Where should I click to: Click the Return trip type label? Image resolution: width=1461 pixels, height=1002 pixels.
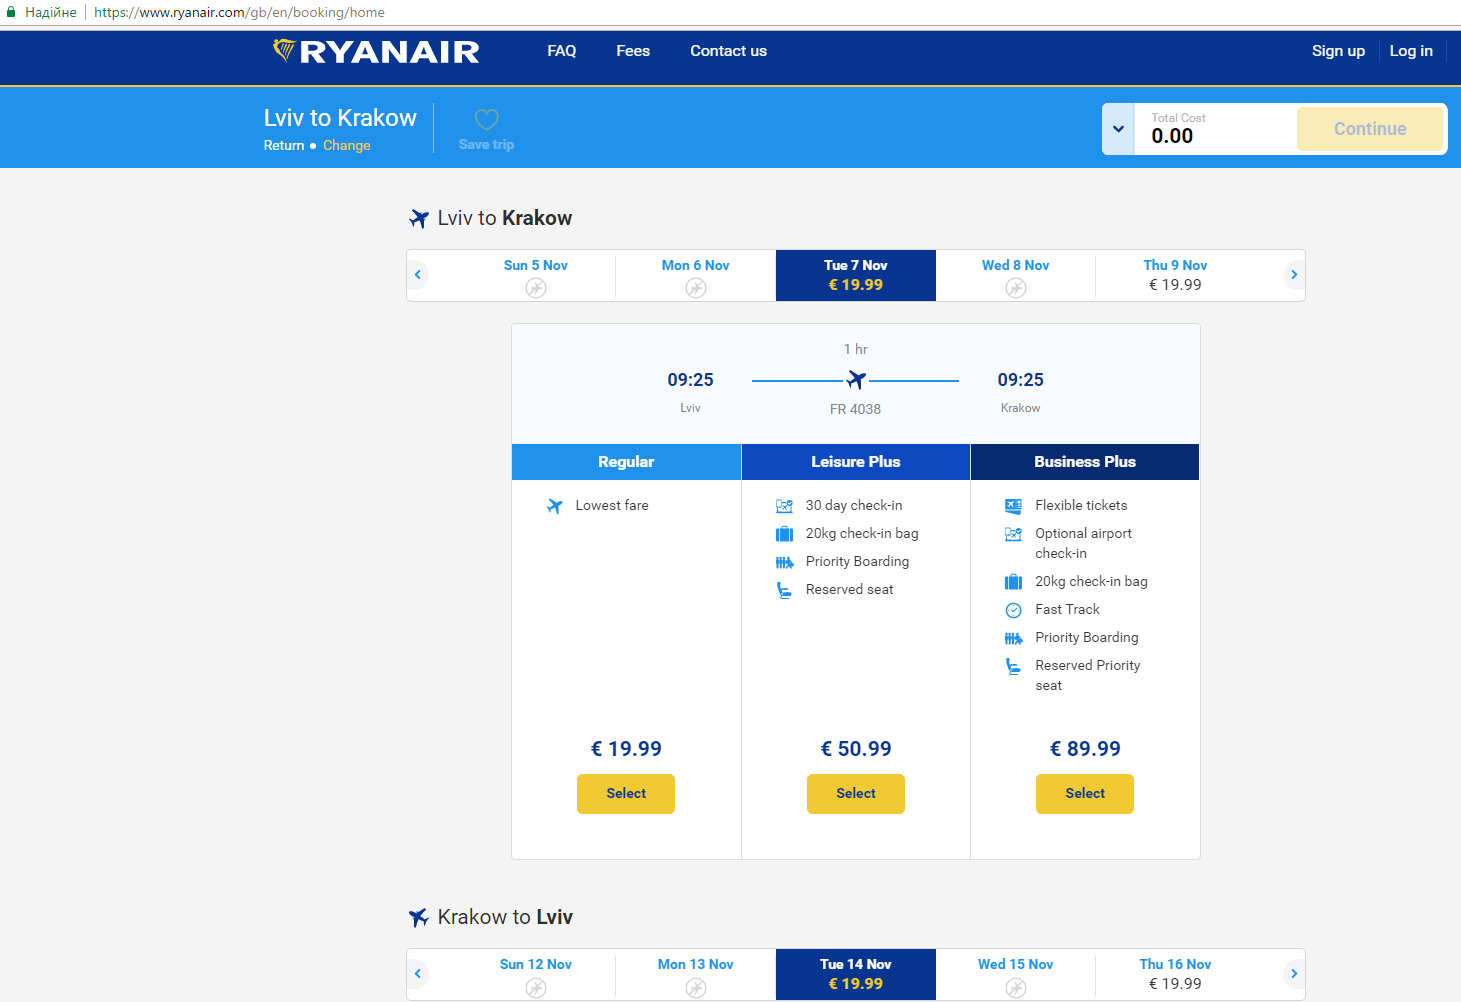pos(284,146)
